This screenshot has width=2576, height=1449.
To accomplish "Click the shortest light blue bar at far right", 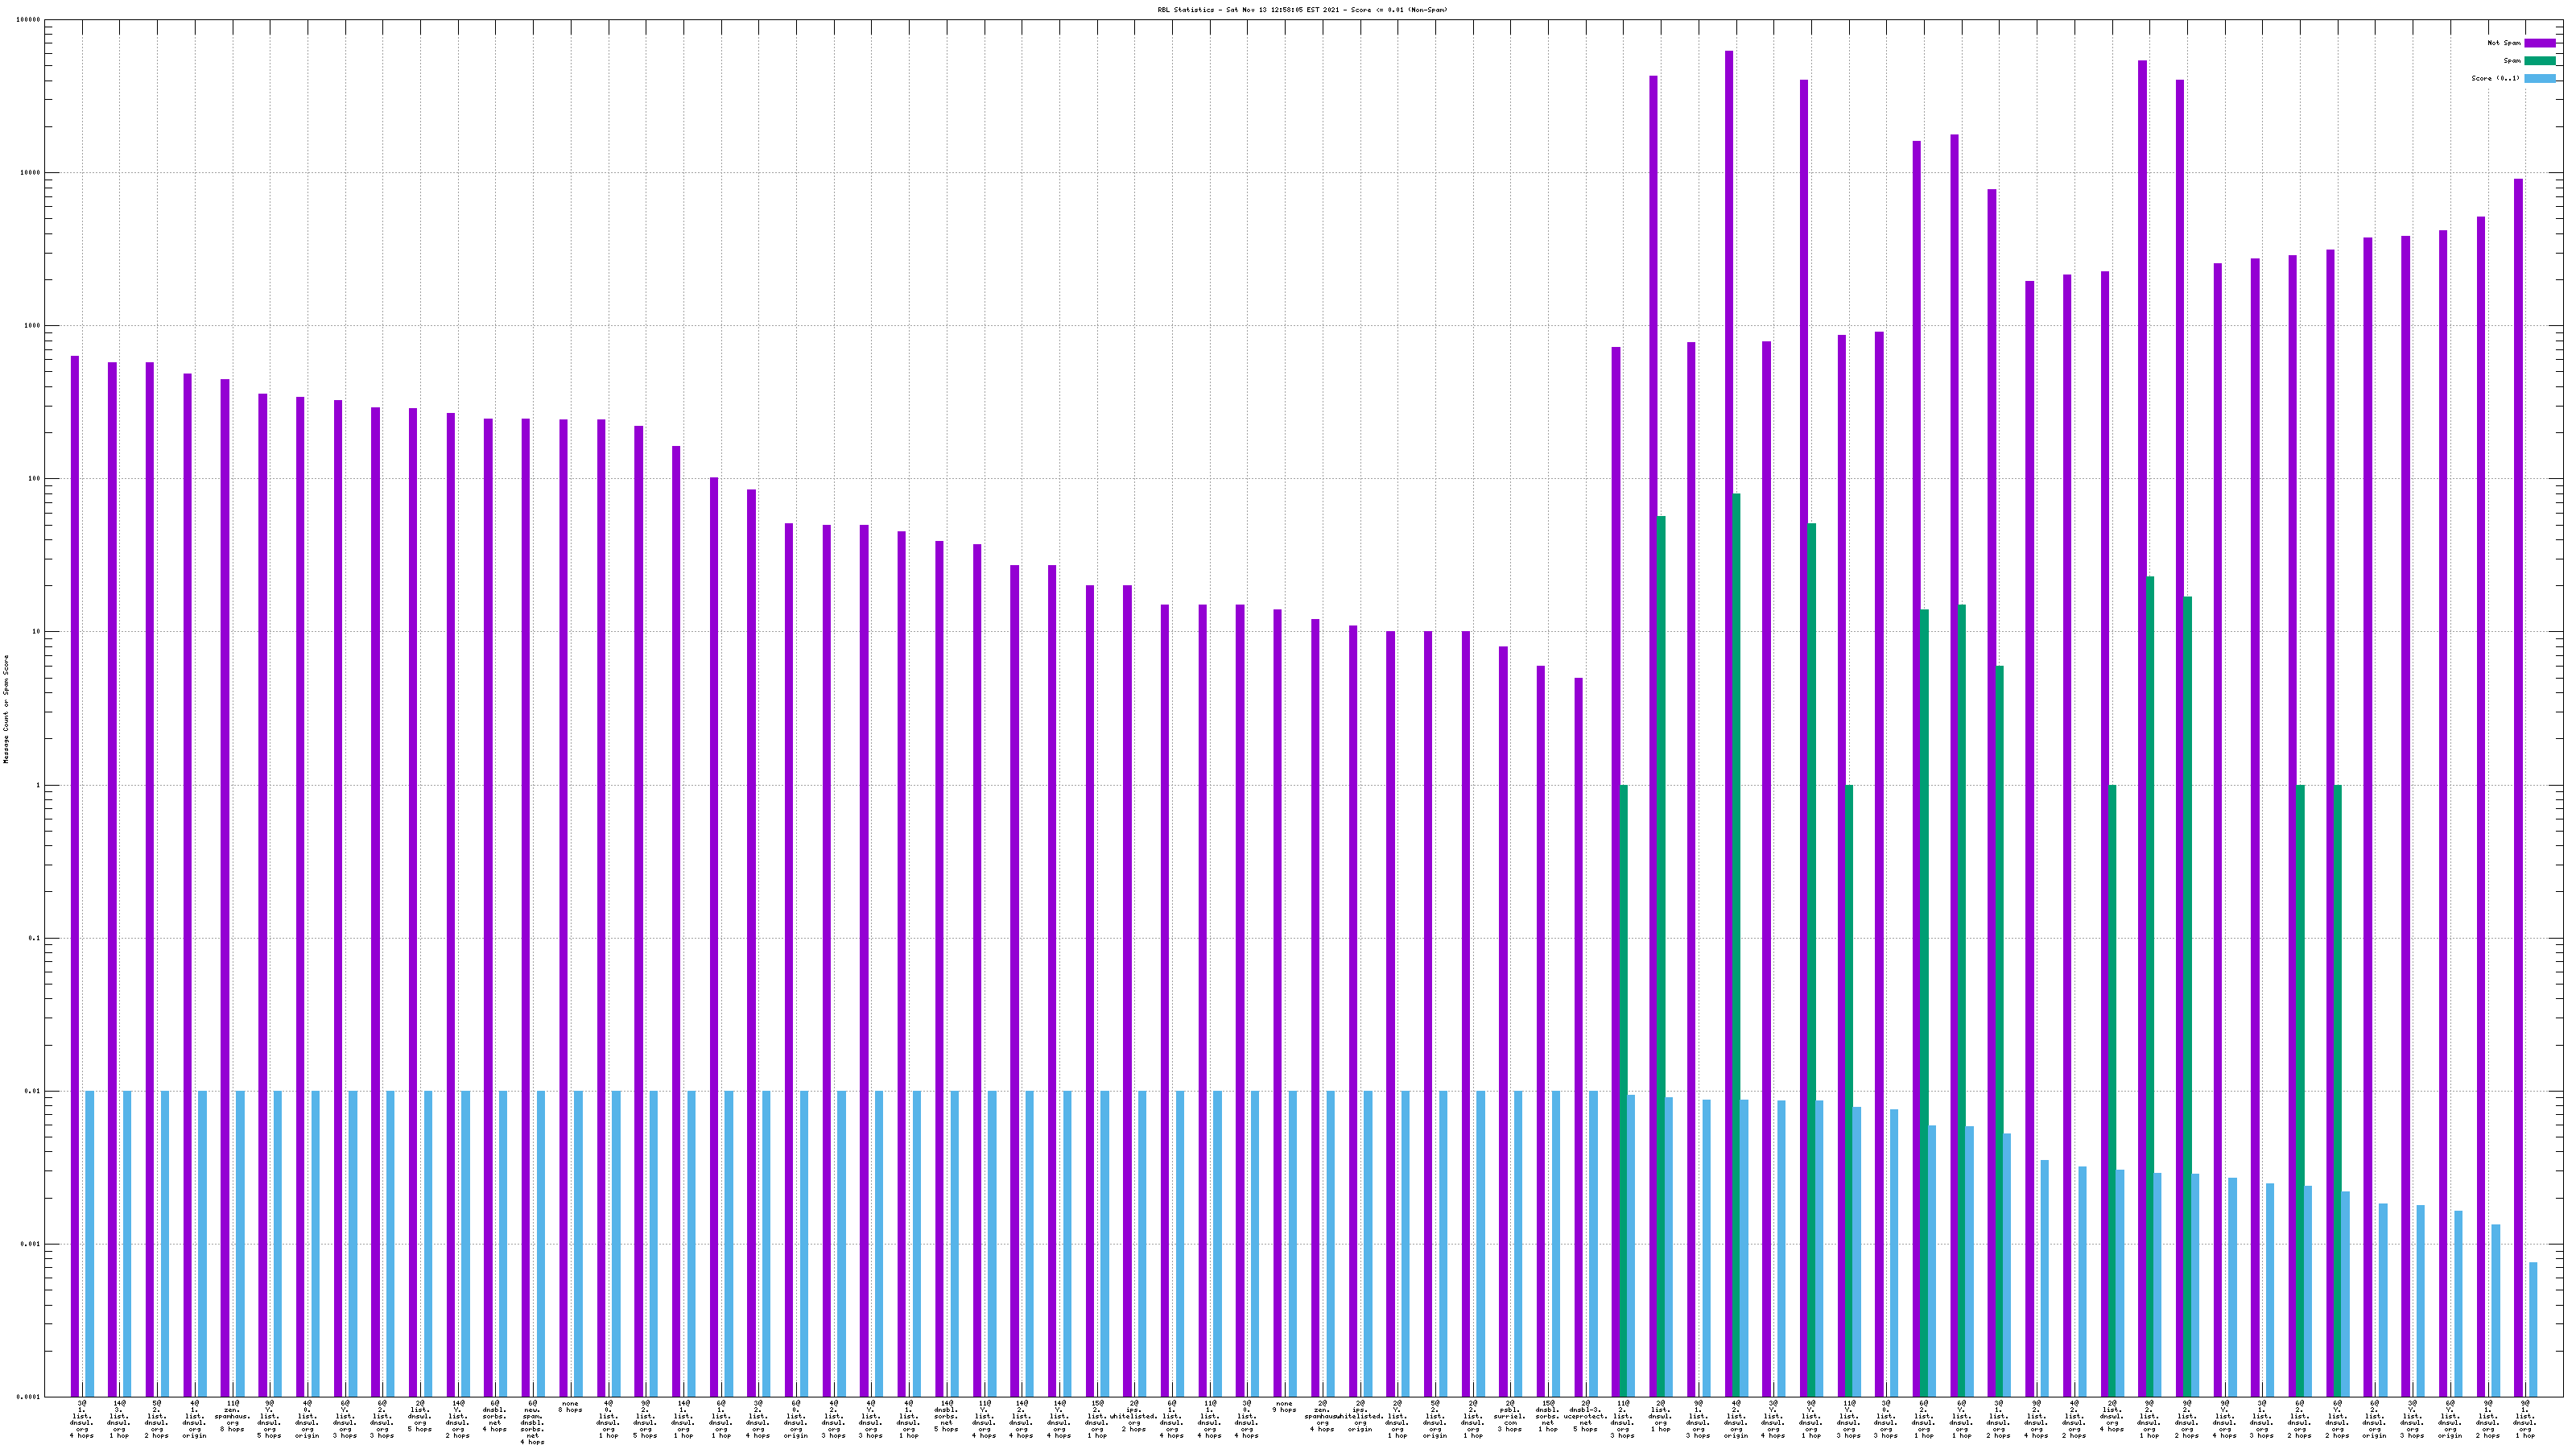I will coord(2533,1330).
